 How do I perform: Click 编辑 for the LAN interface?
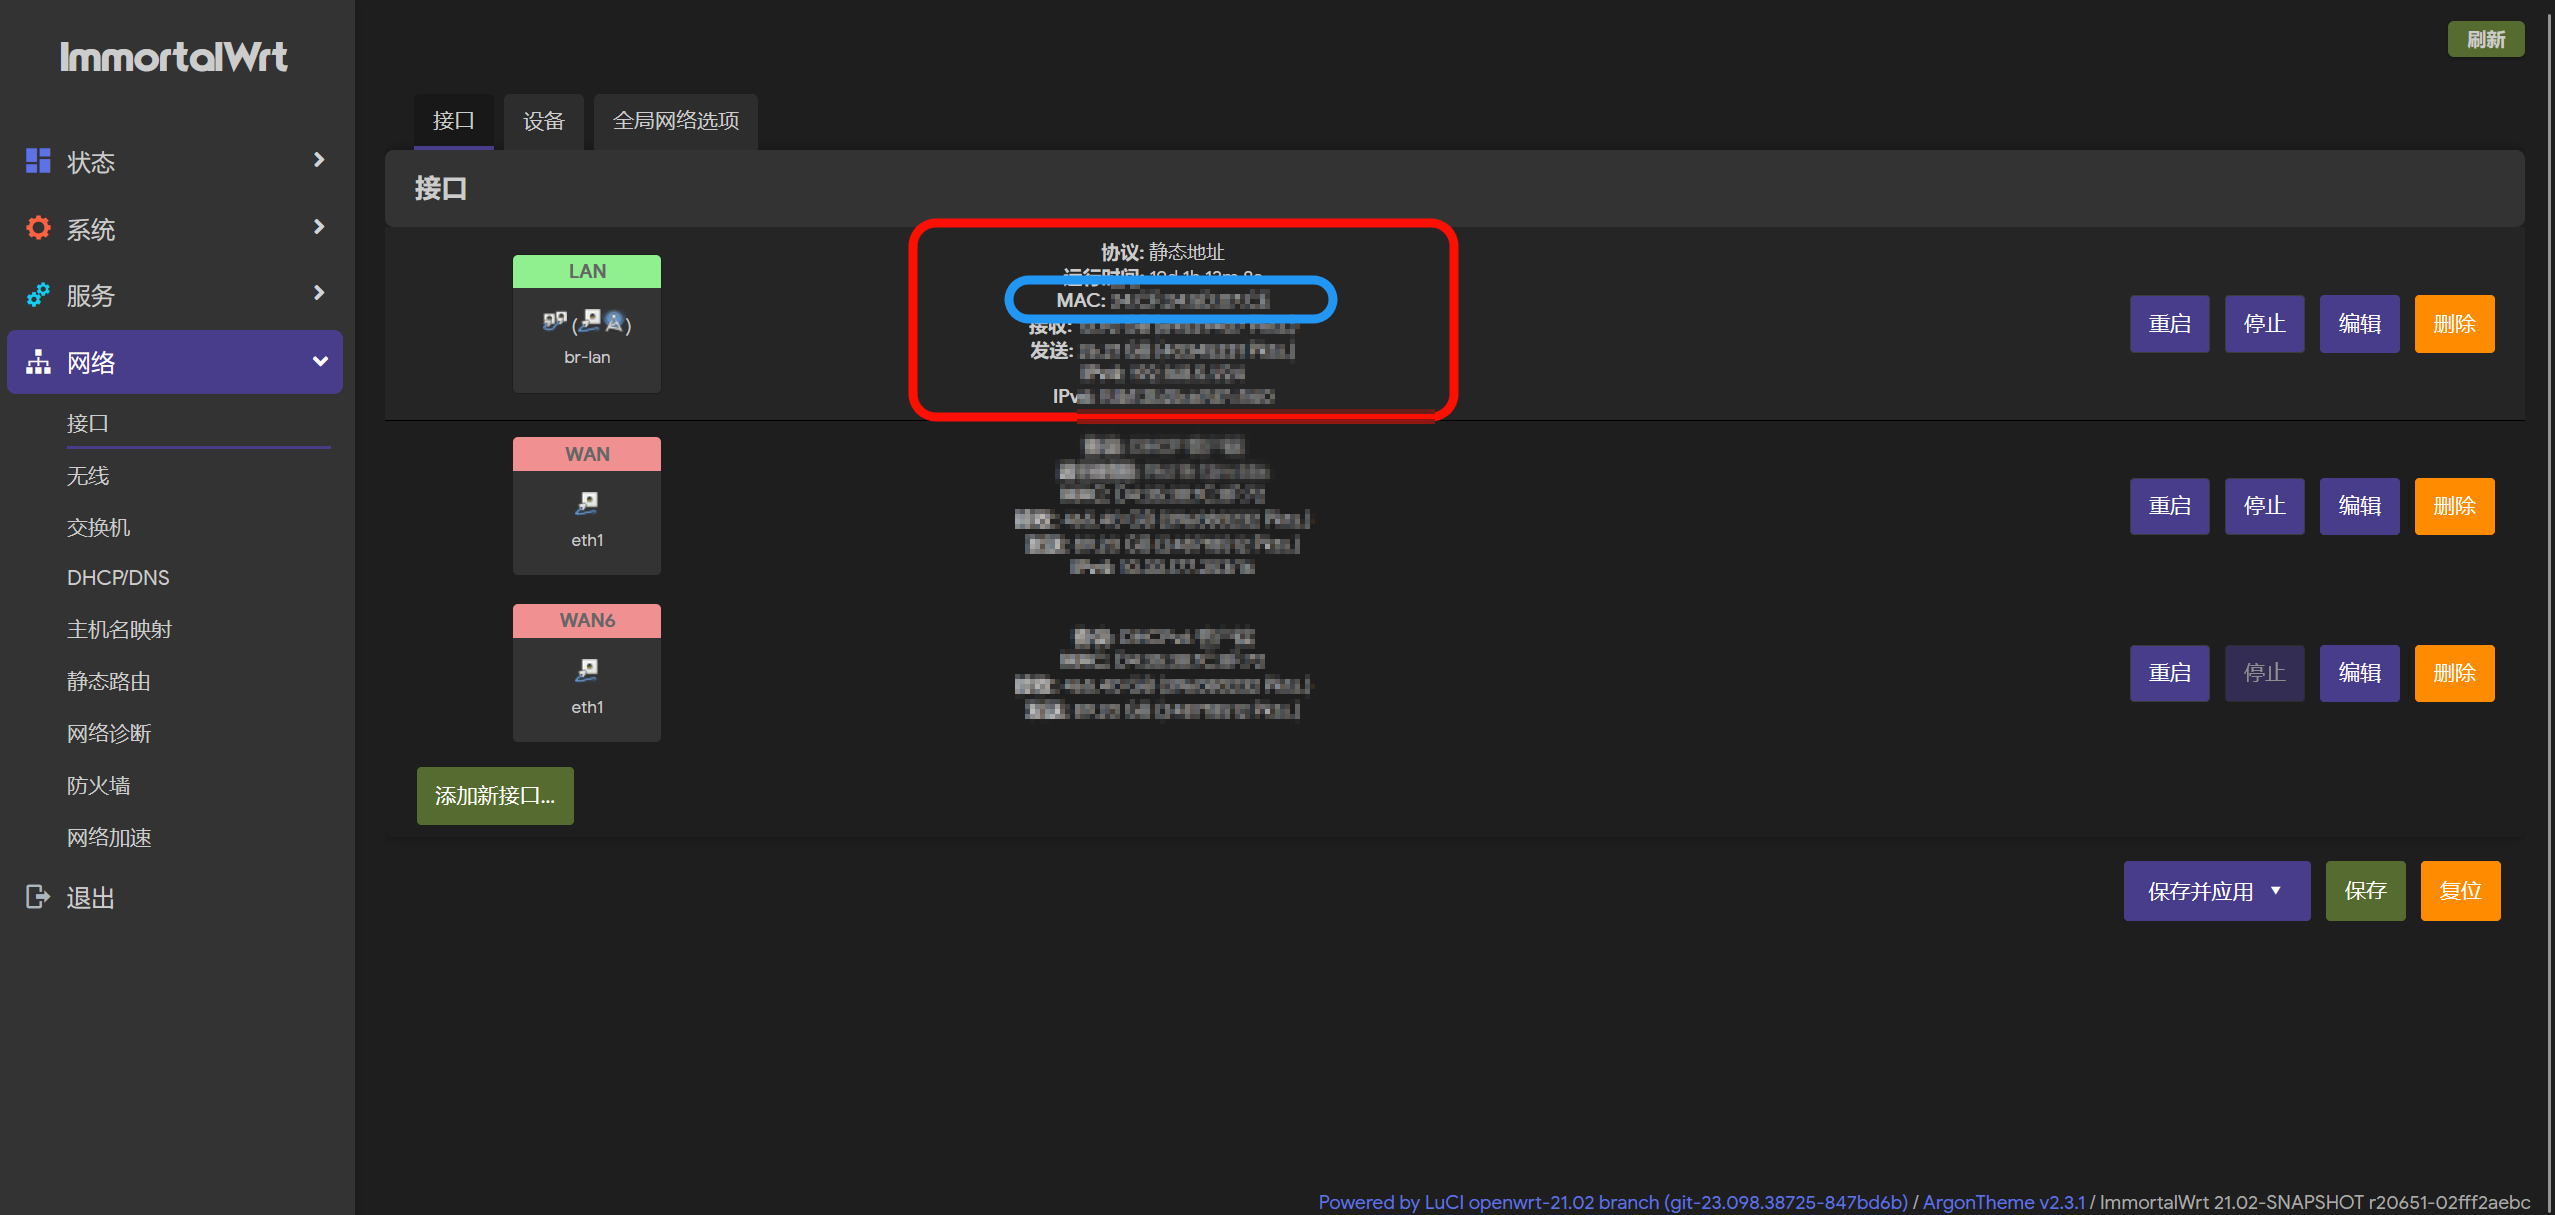coord(2359,324)
